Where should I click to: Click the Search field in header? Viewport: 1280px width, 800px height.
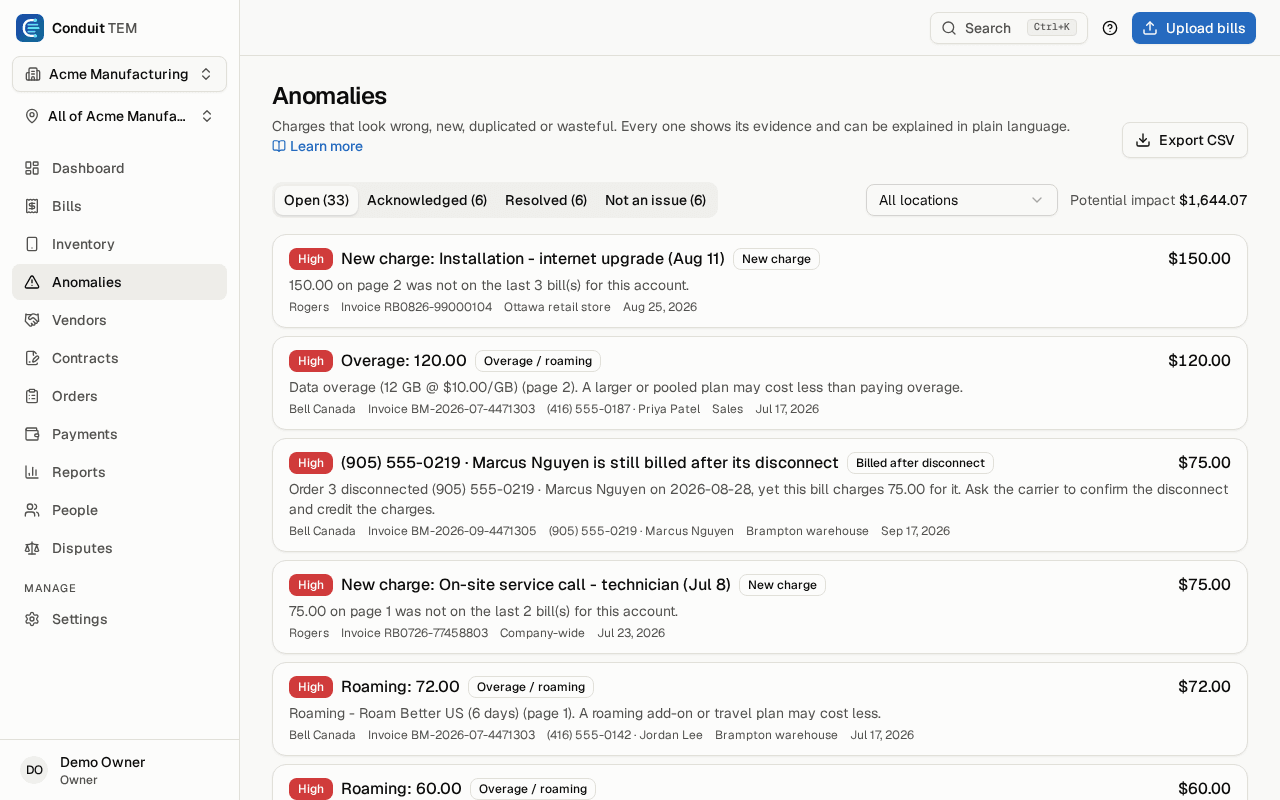1009,28
